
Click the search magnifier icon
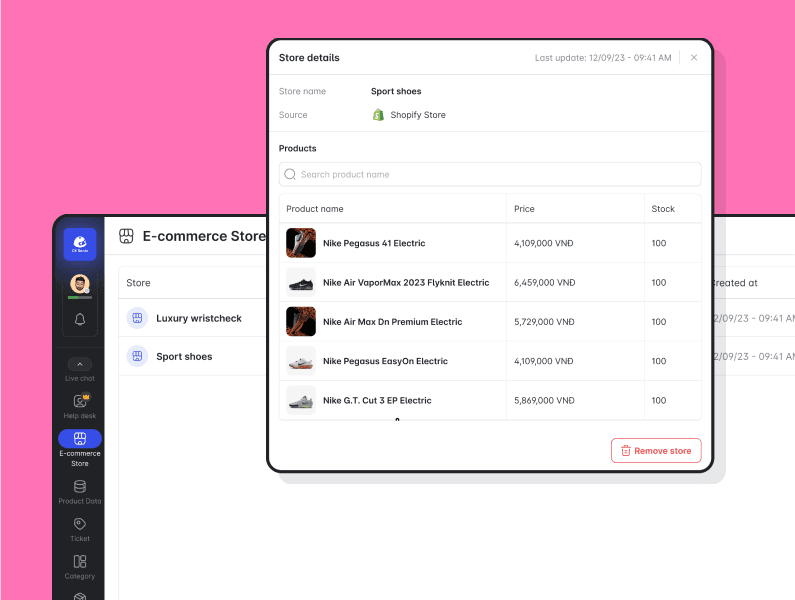point(290,174)
